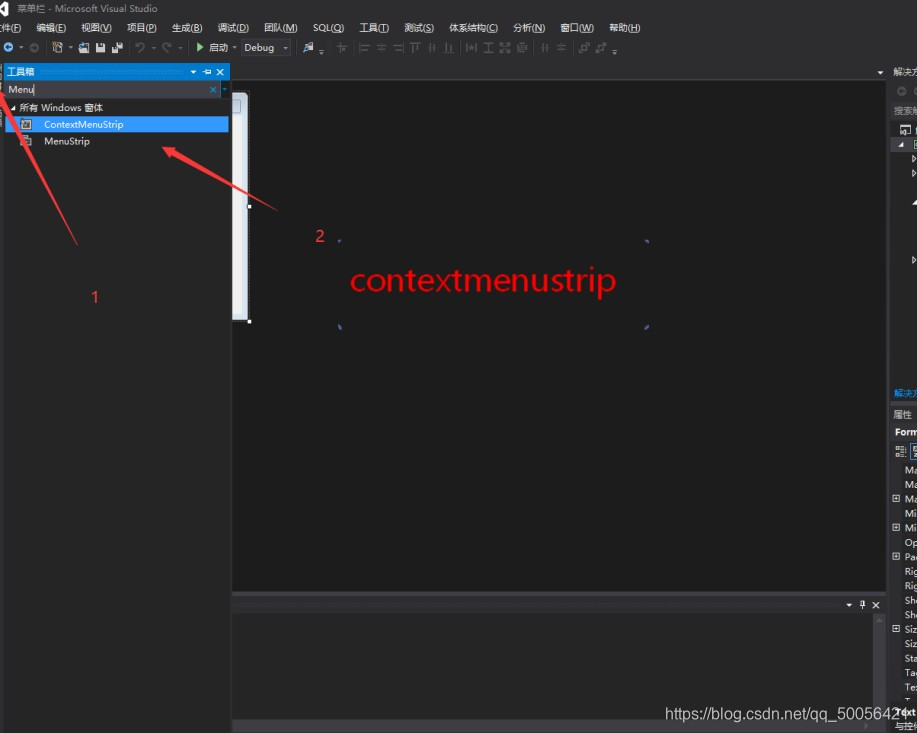Open the 分析(N) menu
Viewport: 917px width, 733px height.
(x=529, y=27)
